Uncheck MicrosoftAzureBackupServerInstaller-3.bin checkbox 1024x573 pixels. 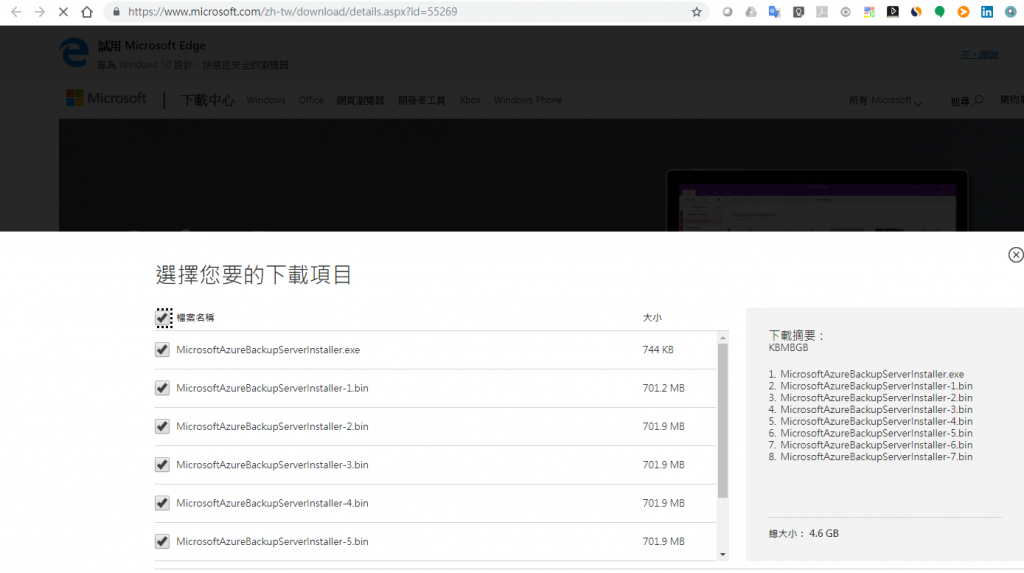click(163, 465)
